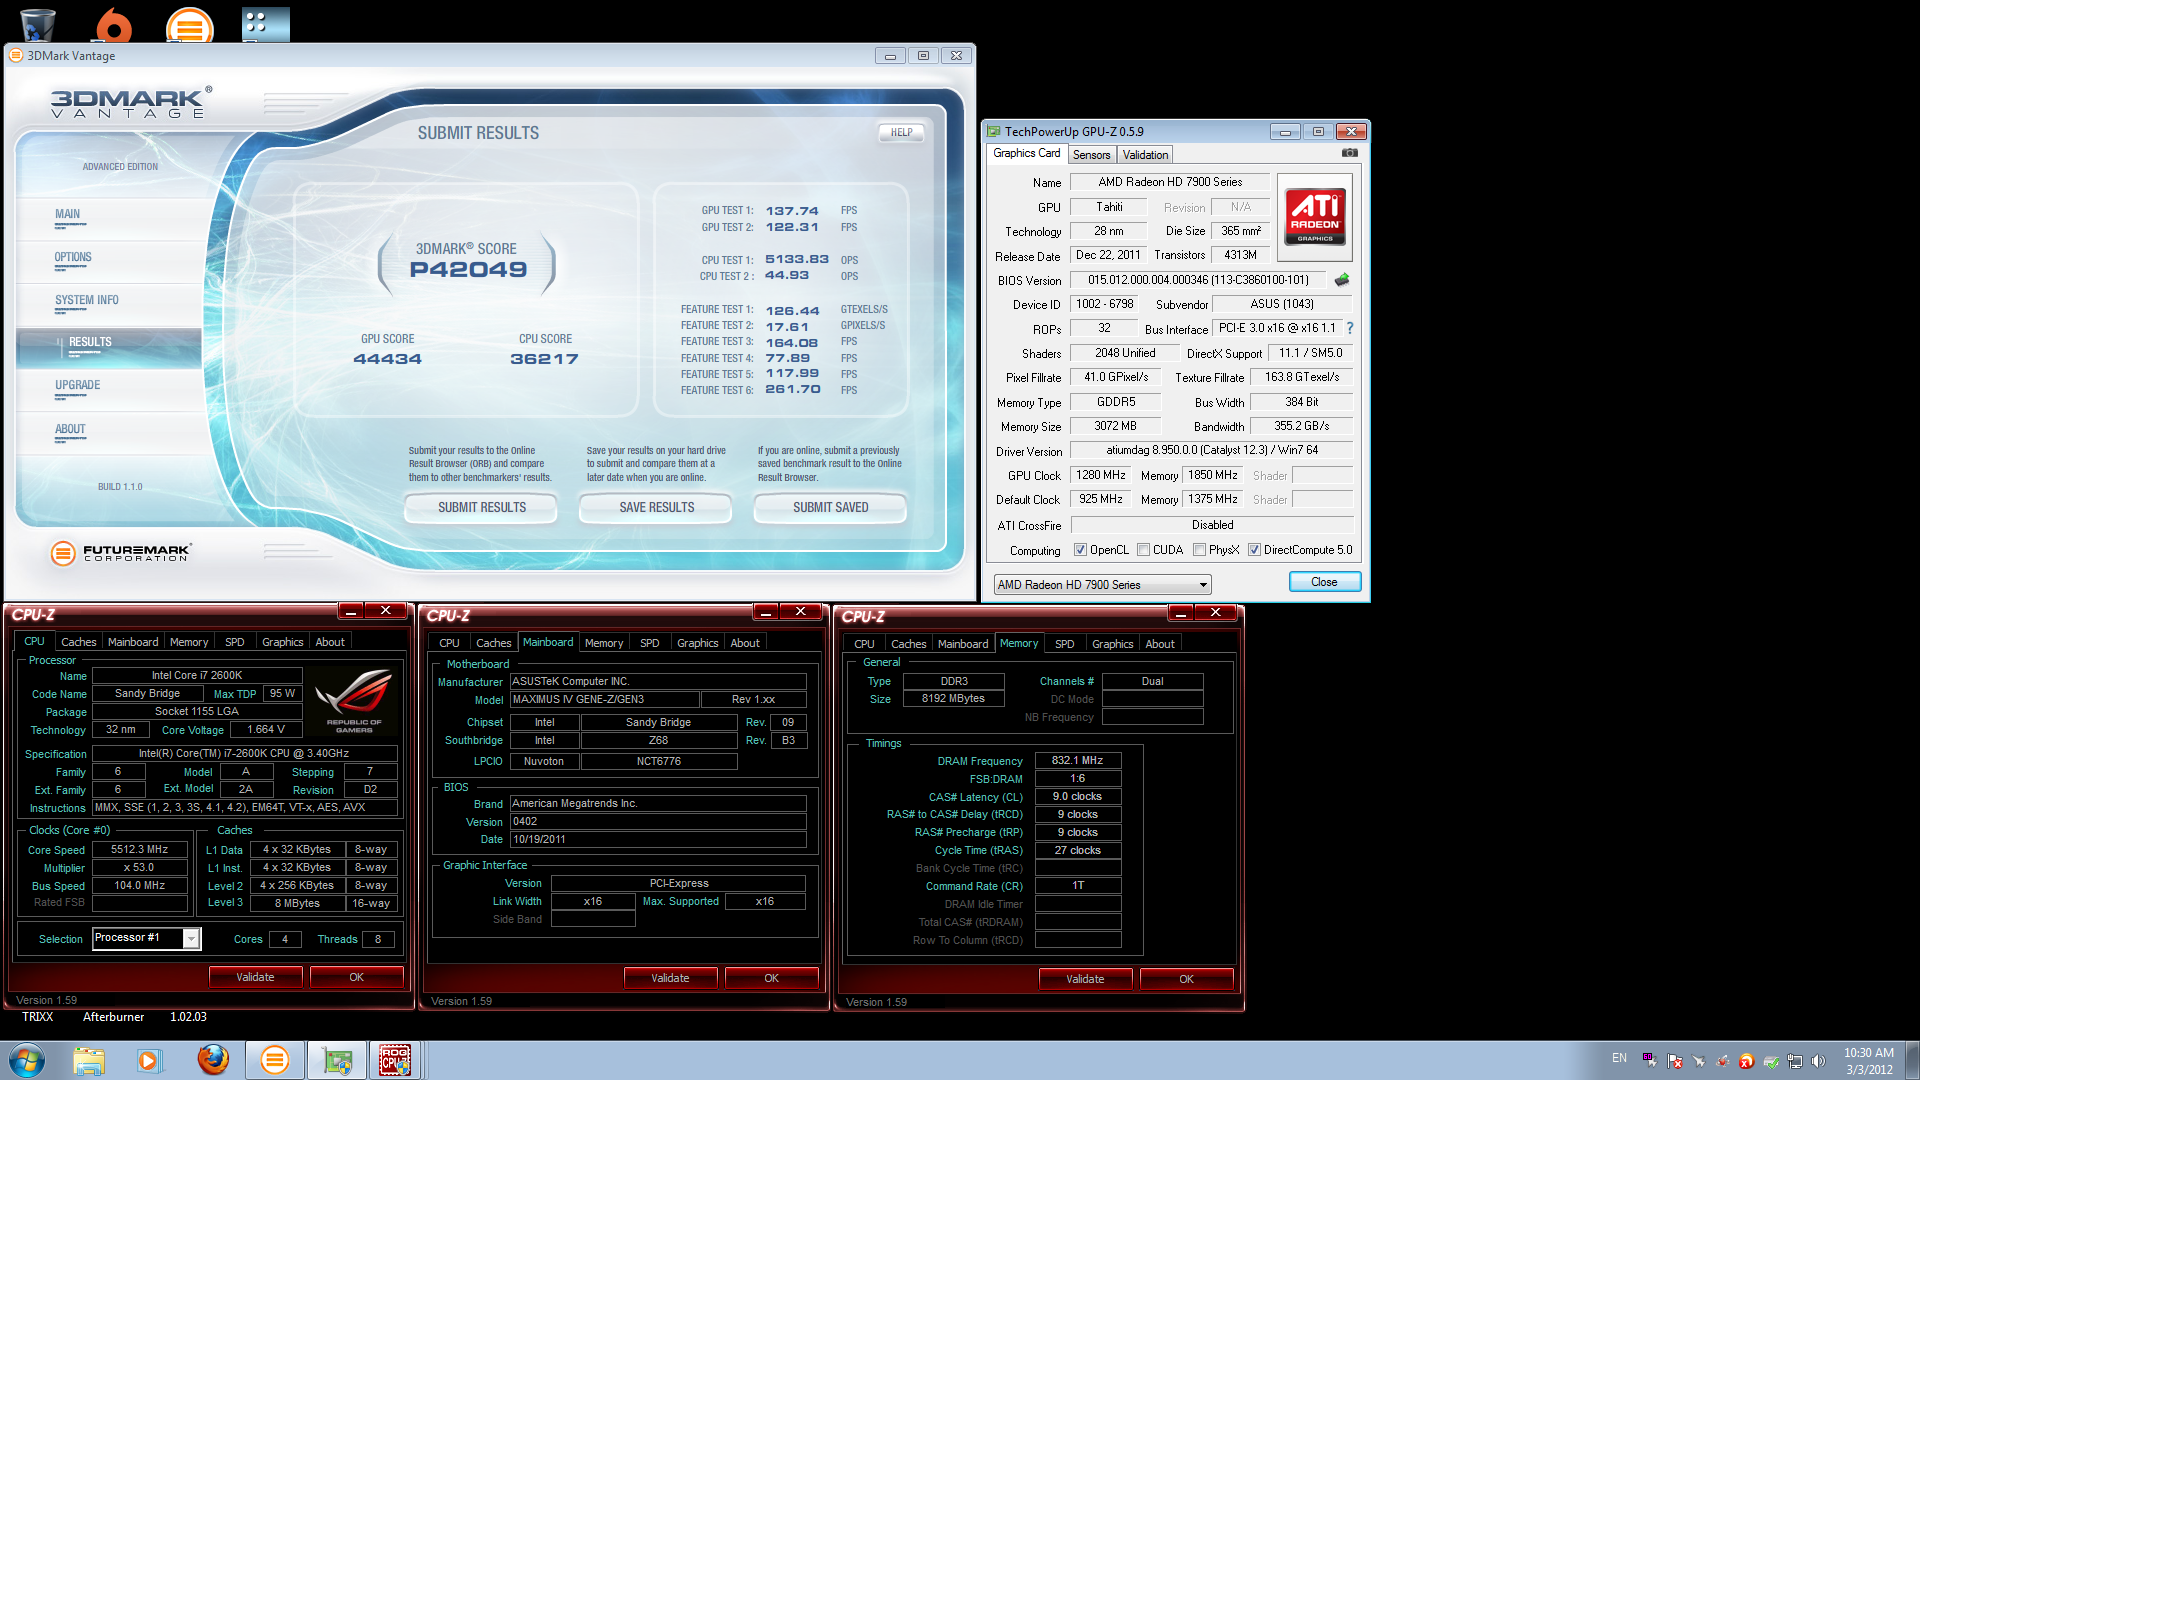Click OK in the Memory CPU-Z window
This screenshot has width=2160, height=1620.
click(1186, 979)
